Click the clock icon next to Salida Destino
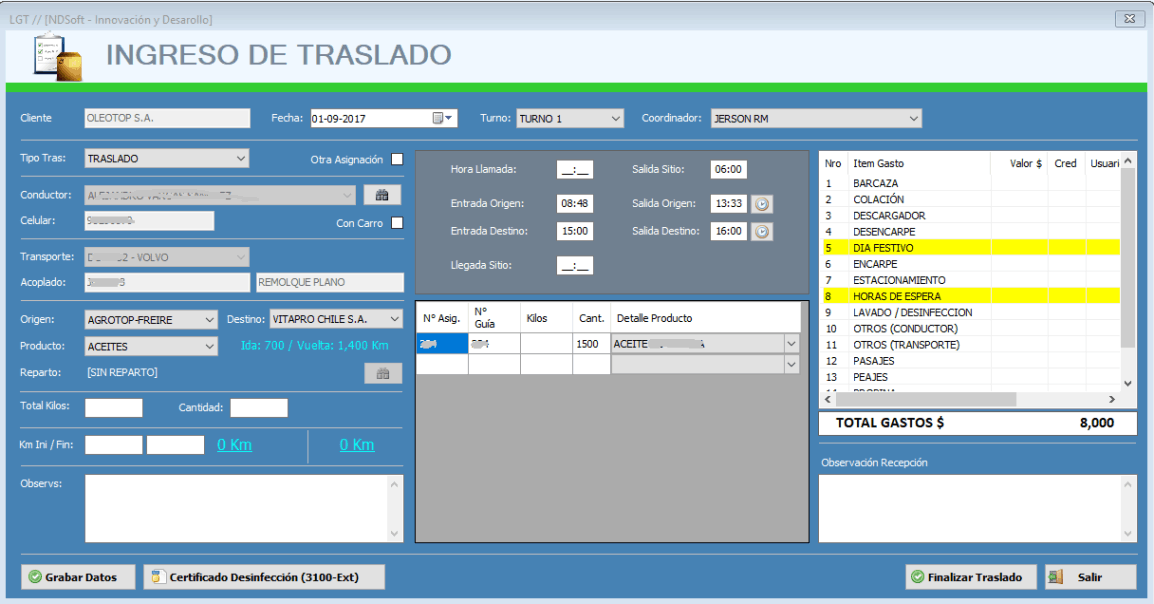Screen dimensions: 1154x604 762,232
